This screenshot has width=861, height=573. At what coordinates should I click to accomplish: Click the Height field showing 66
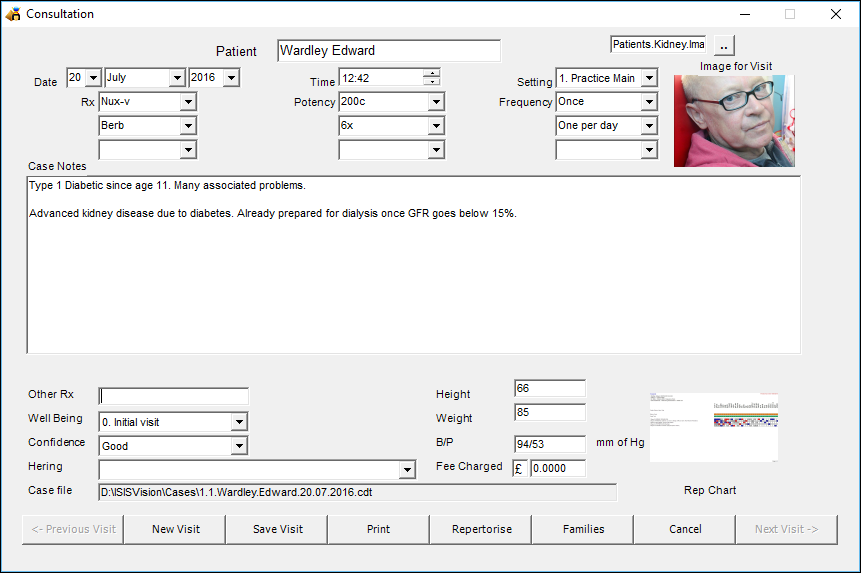[x=550, y=388]
